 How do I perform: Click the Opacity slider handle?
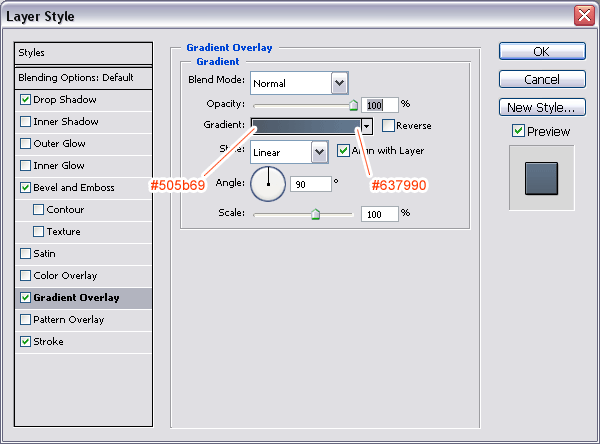(x=353, y=103)
